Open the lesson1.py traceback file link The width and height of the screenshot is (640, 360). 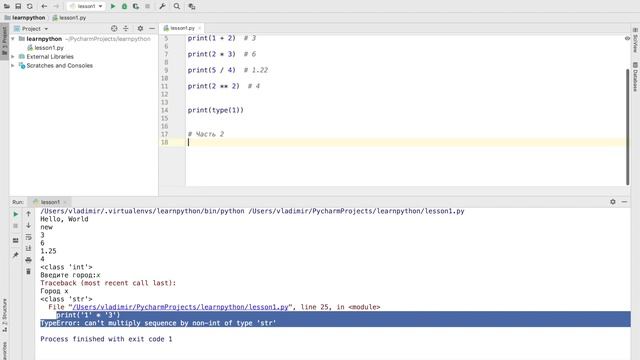180,307
